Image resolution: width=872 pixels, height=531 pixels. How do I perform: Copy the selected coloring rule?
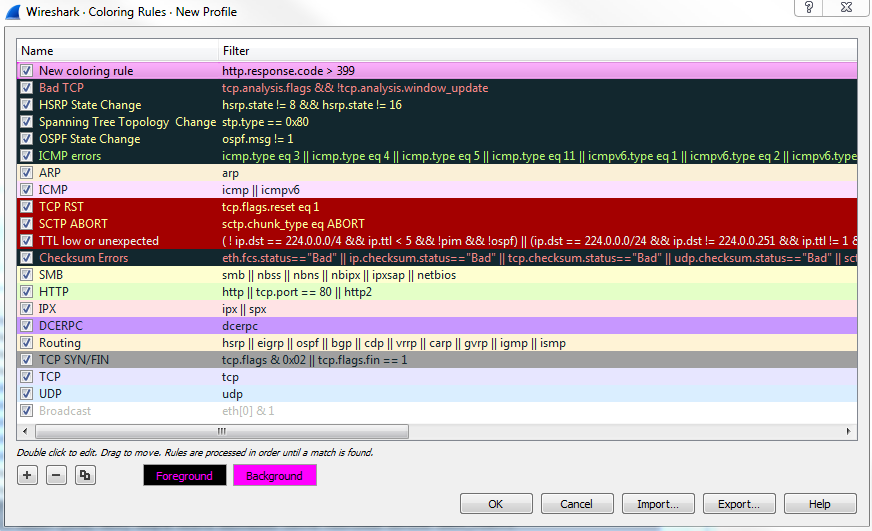85,475
